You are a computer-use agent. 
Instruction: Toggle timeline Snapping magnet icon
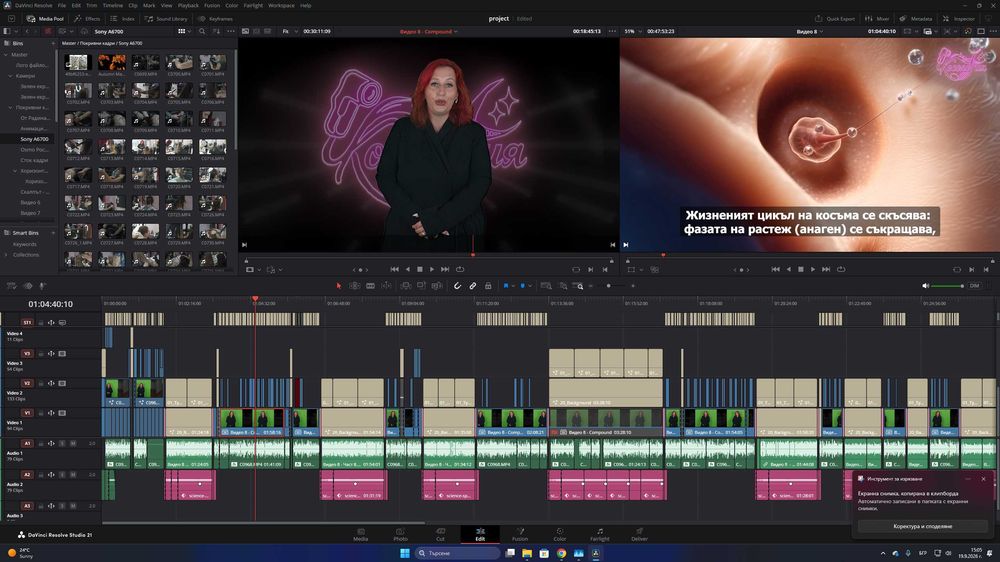pyautogui.click(x=457, y=286)
